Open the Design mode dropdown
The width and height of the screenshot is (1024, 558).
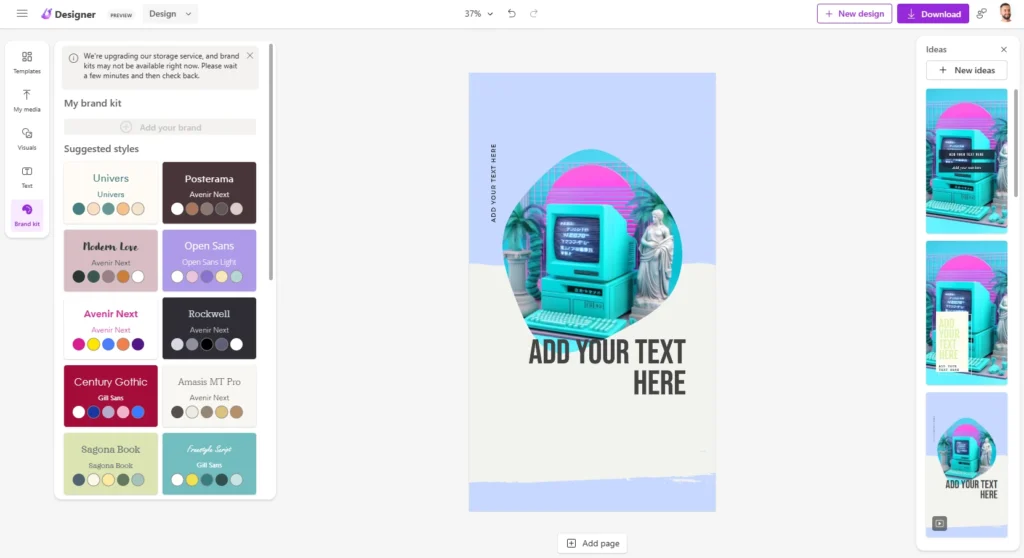point(170,13)
